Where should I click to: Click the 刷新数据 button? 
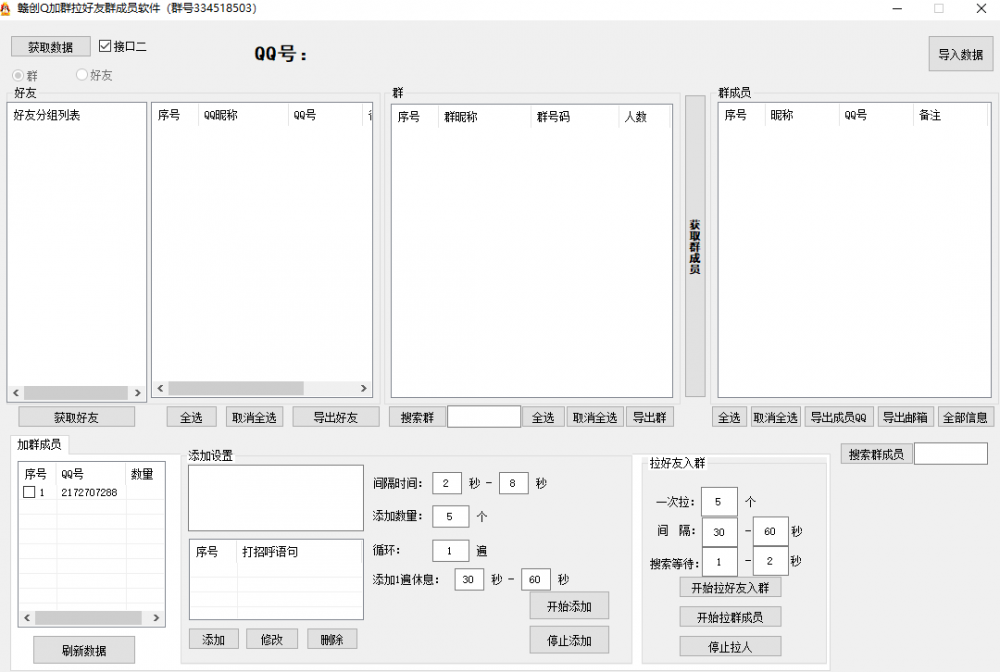pyautogui.click(x=84, y=650)
